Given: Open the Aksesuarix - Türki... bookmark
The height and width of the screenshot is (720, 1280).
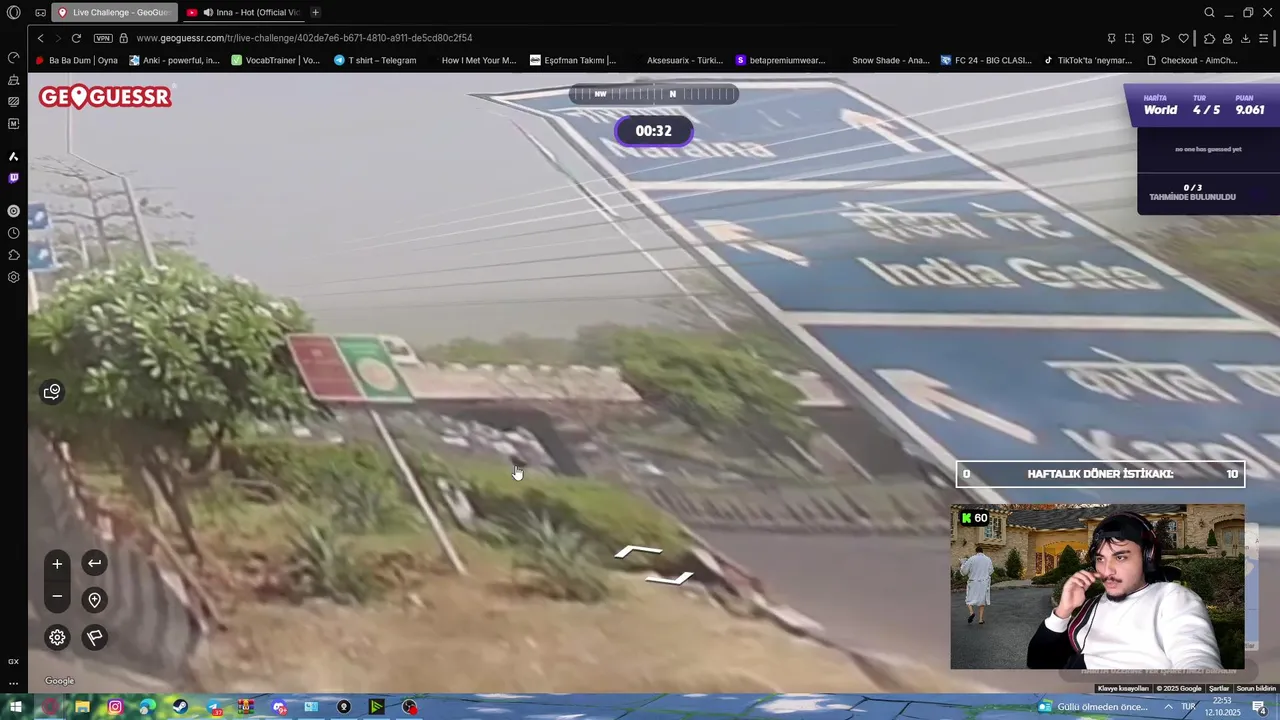Looking at the screenshot, I should tap(684, 60).
